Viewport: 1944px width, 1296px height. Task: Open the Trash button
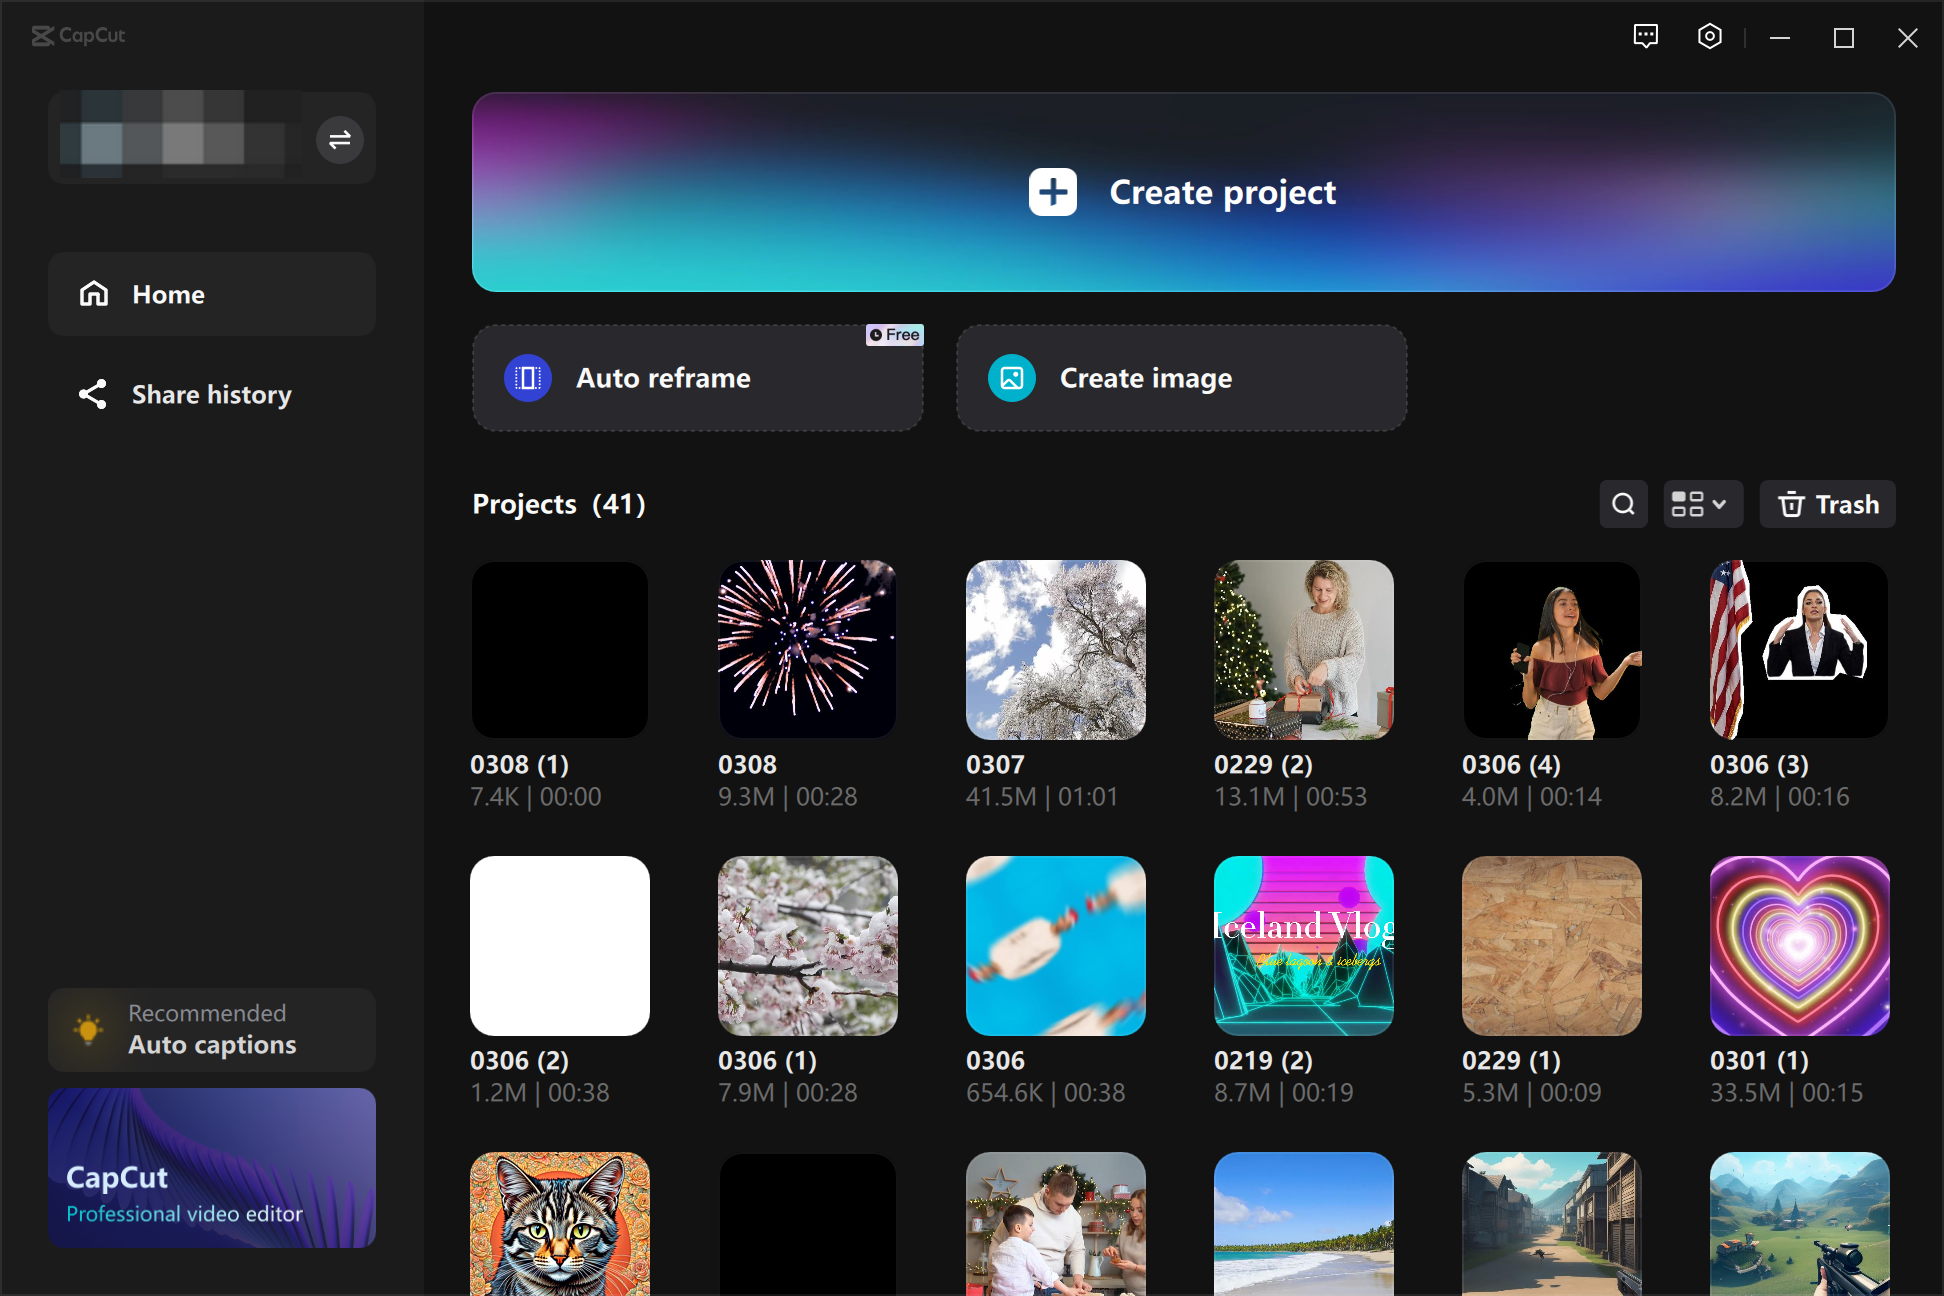coord(1827,504)
